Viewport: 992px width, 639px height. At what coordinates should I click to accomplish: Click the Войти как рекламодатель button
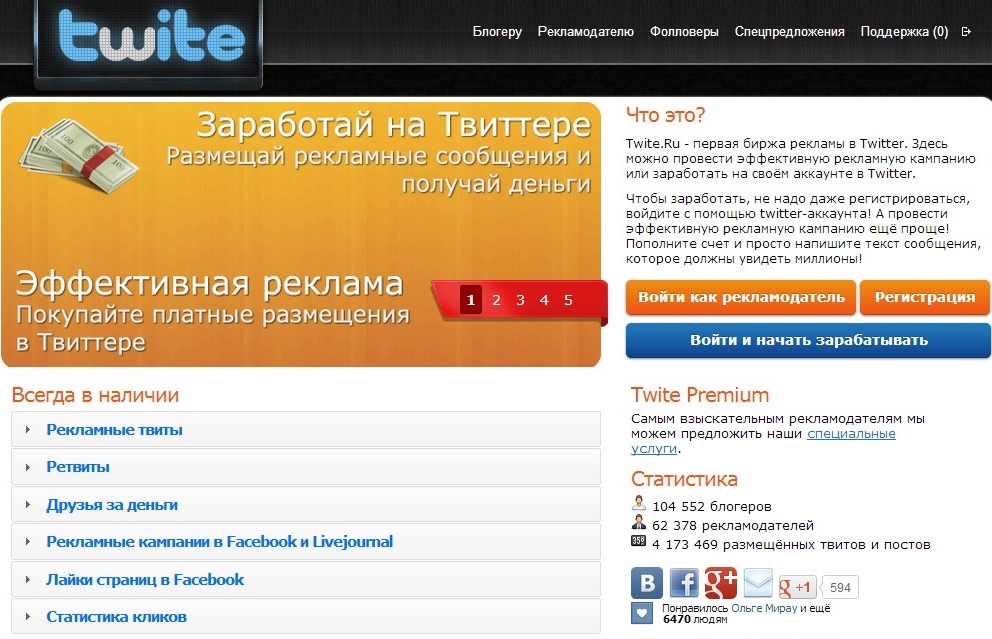[741, 297]
